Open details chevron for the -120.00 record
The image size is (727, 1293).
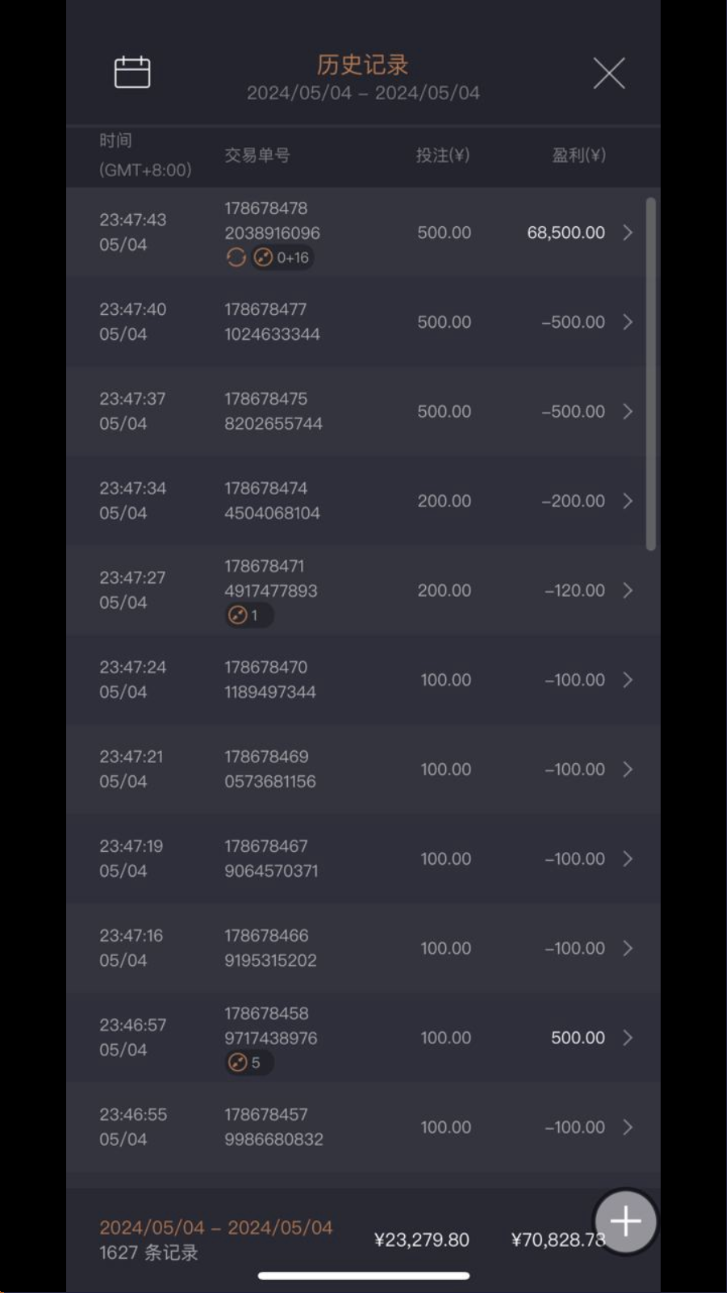pyautogui.click(x=628, y=591)
